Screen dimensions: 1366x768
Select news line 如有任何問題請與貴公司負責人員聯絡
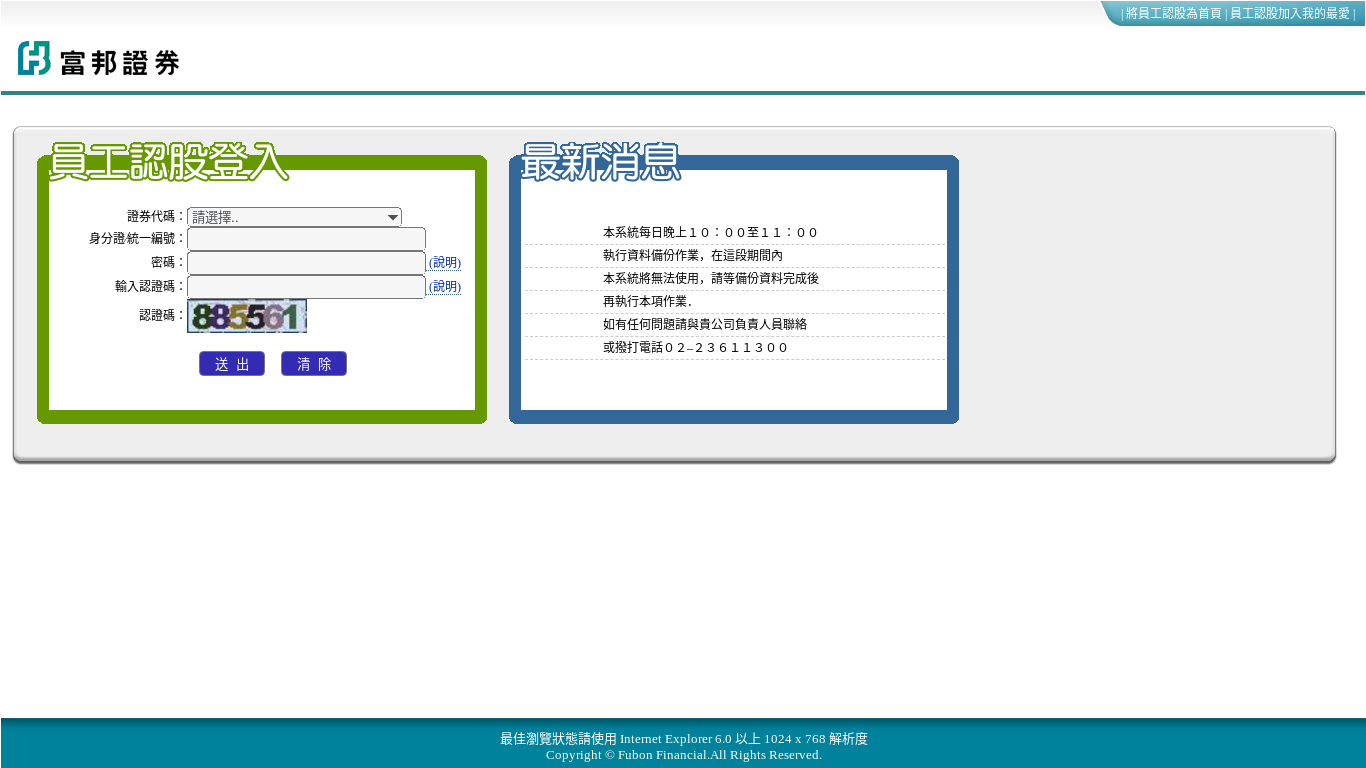coord(705,325)
